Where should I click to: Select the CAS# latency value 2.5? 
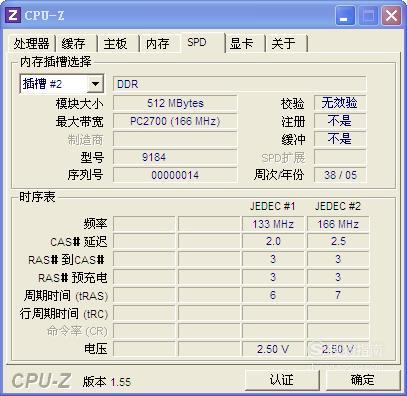(x=338, y=241)
